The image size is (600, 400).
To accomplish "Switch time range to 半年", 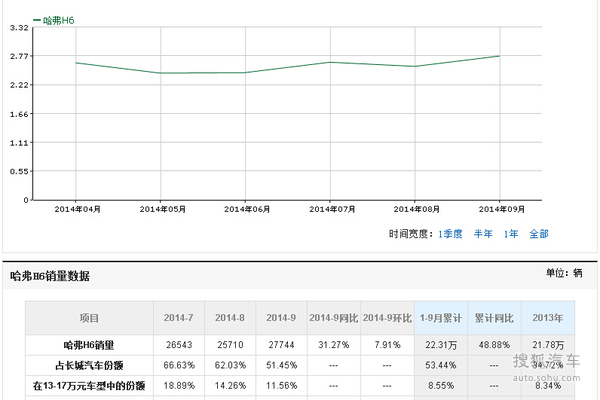I will point(482,234).
